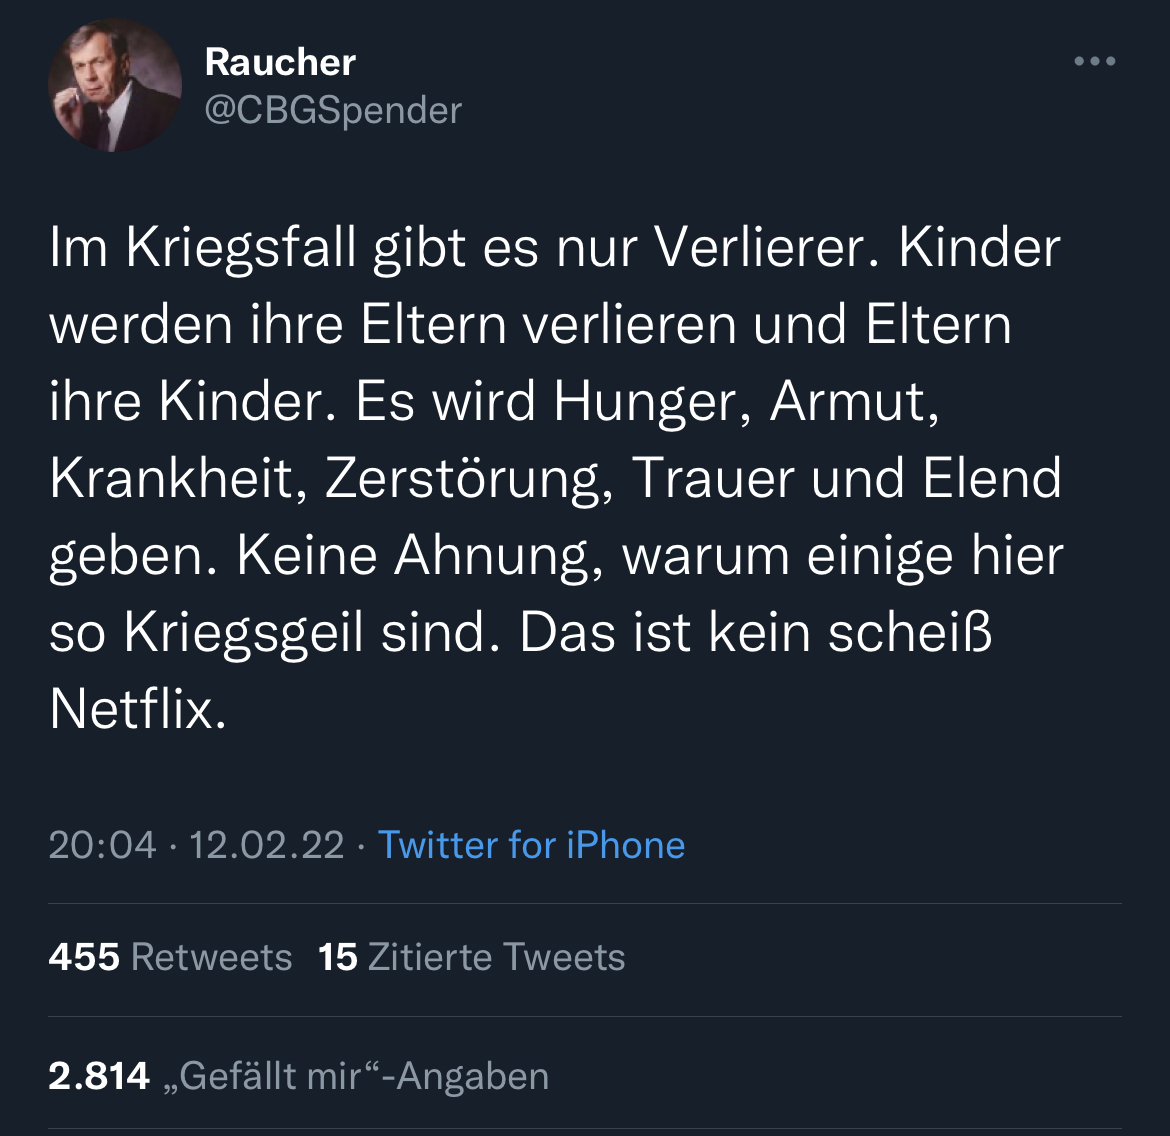Click the 20:04 timestamp
1170x1136 pixels.
102,845
